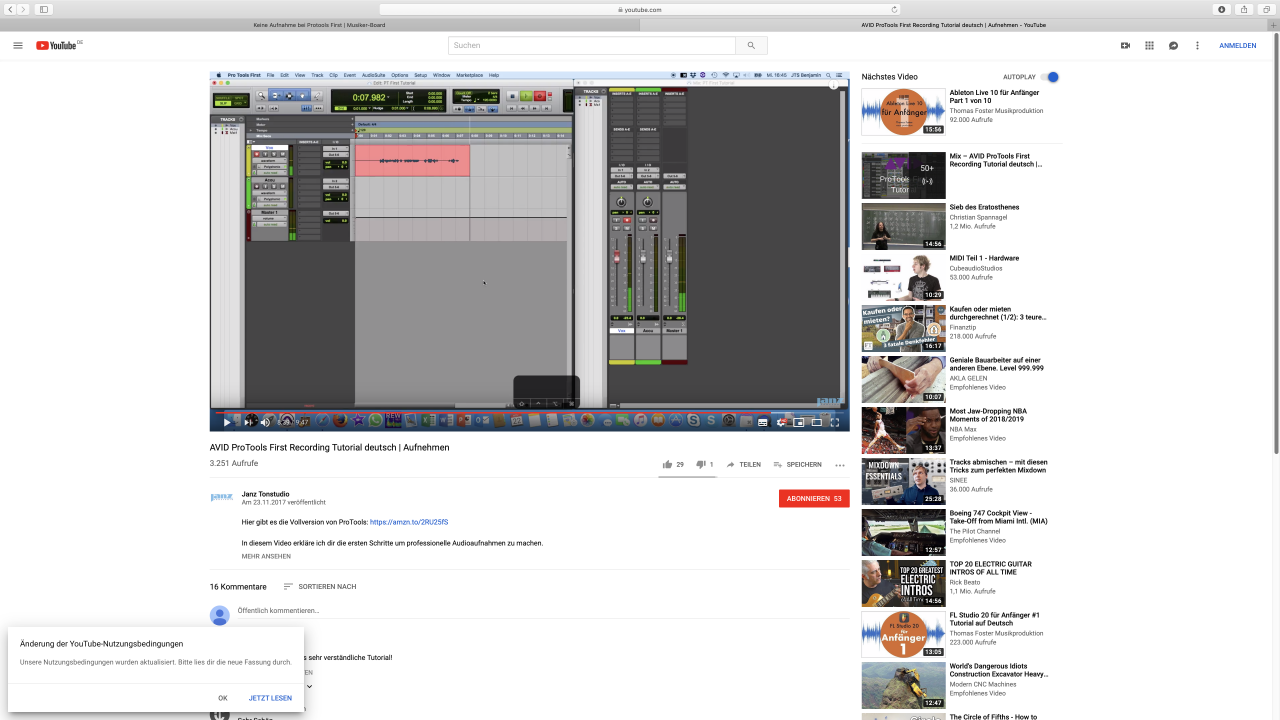Open Tracks abmischen Mixdown video title

[998, 466]
